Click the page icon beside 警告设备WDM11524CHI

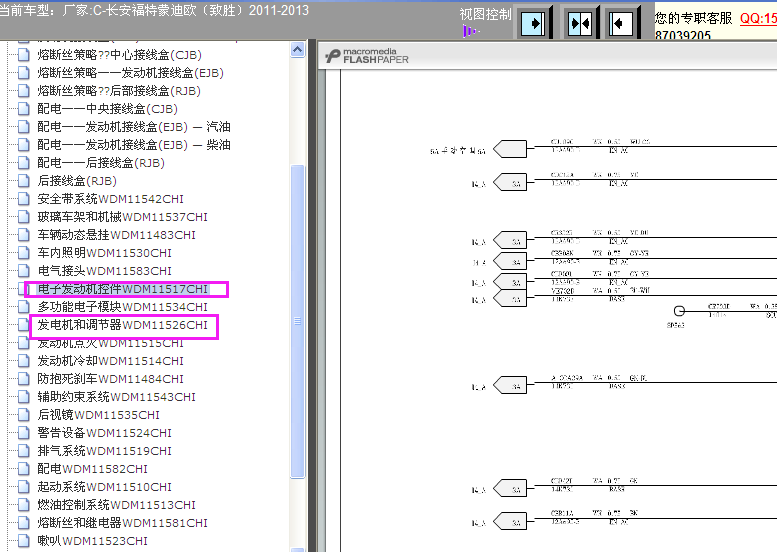[x=24, y=433]
